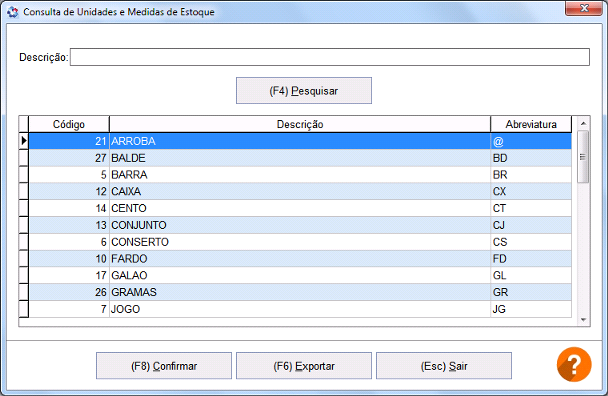Close the Consulta de Unidades window
The height and width of the screenshot is (396, 608).
[x=584, y=8]
